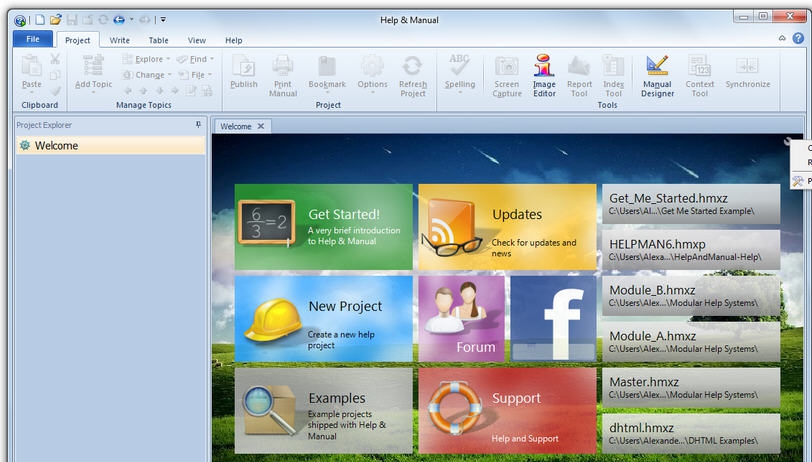
Task: Open project Options in the ribbon
Action: point(372,73)
